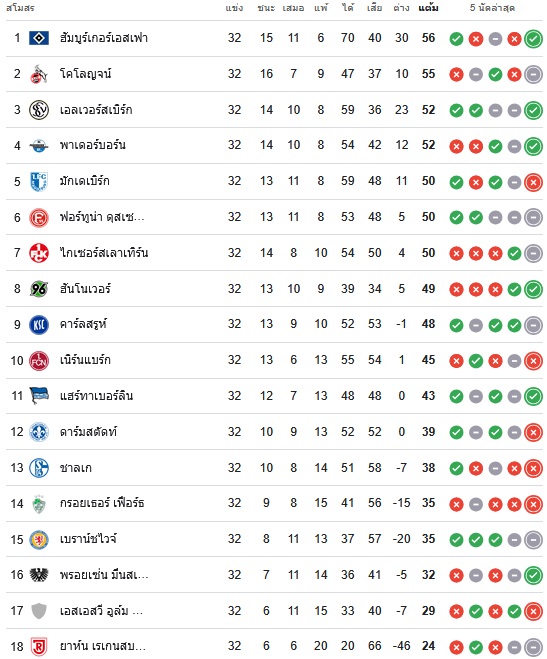
Task: Click the ชนะ wins column header
Action: (266, 8)
